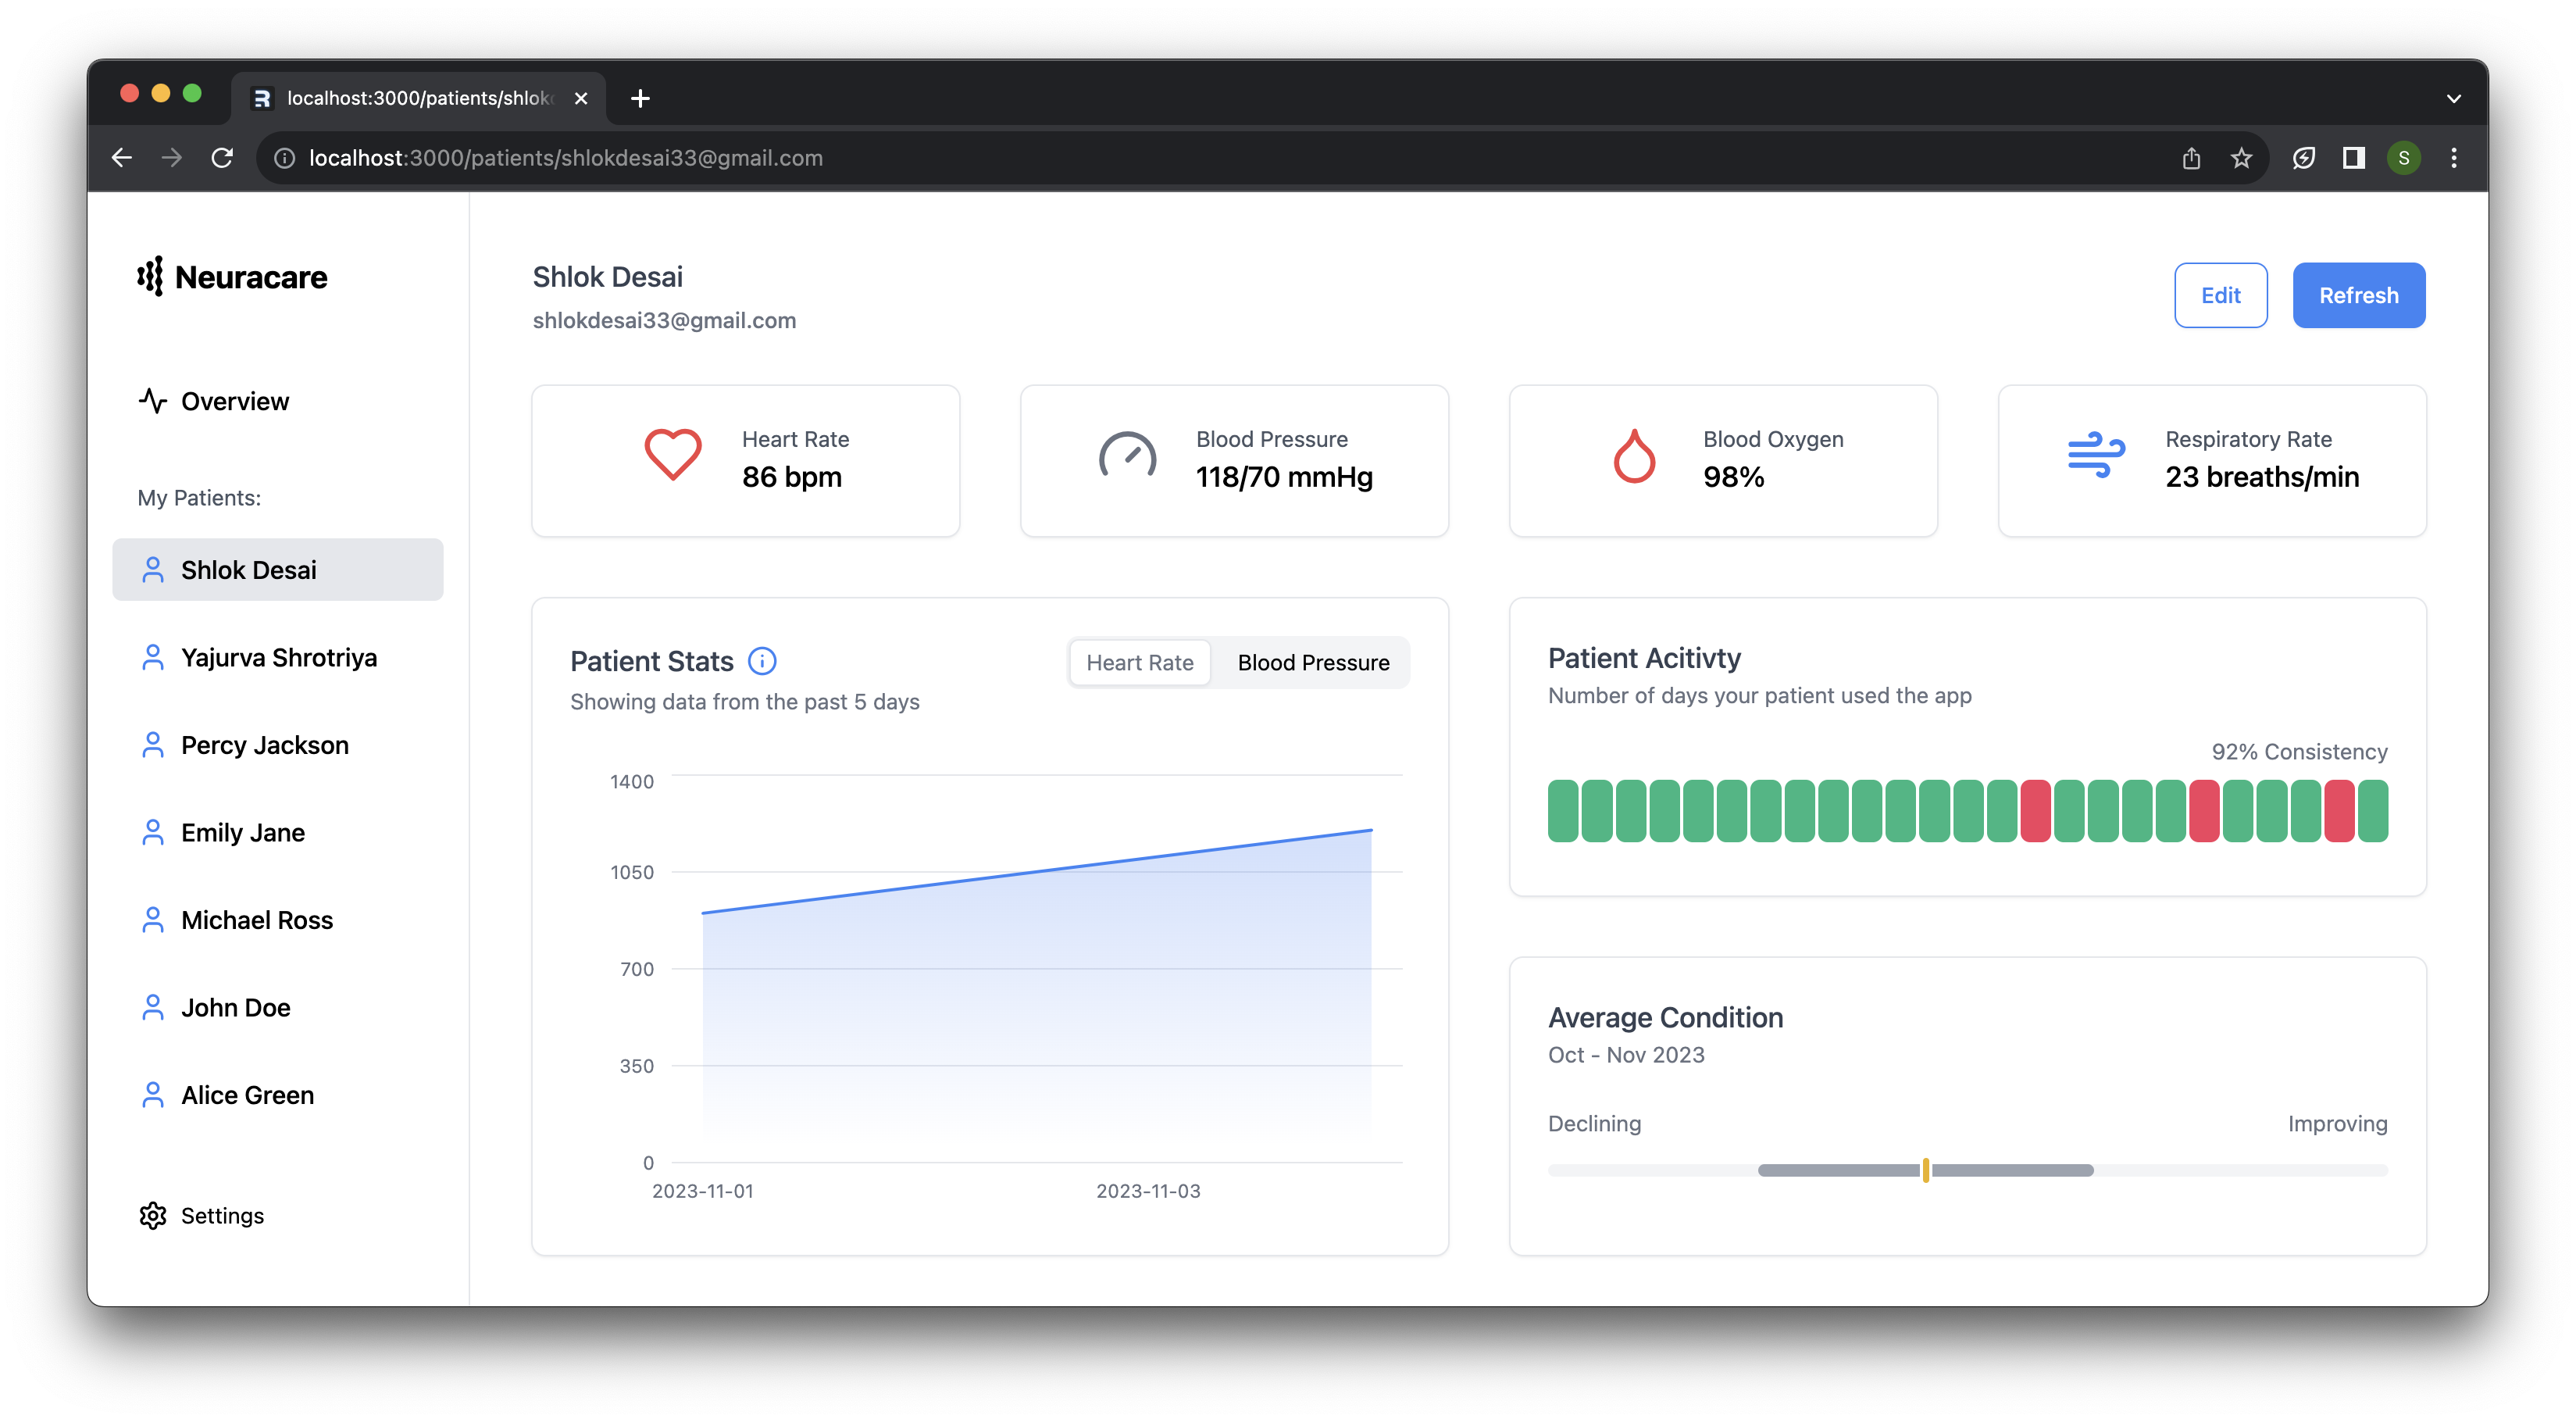Click the yellow Average Condition slider marker
Viewport: 2576px width, 1422px height.
(x=1925, y=1170)
